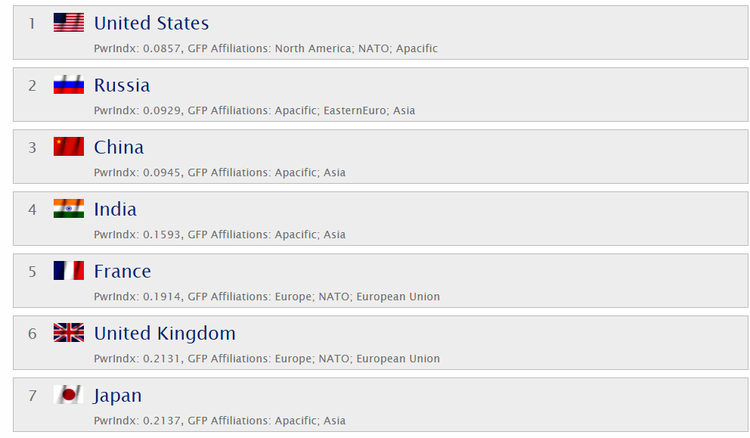Screen dimensions: 750x438
Task: Click rank number 4 in the list
Action: tap(32, 209)
